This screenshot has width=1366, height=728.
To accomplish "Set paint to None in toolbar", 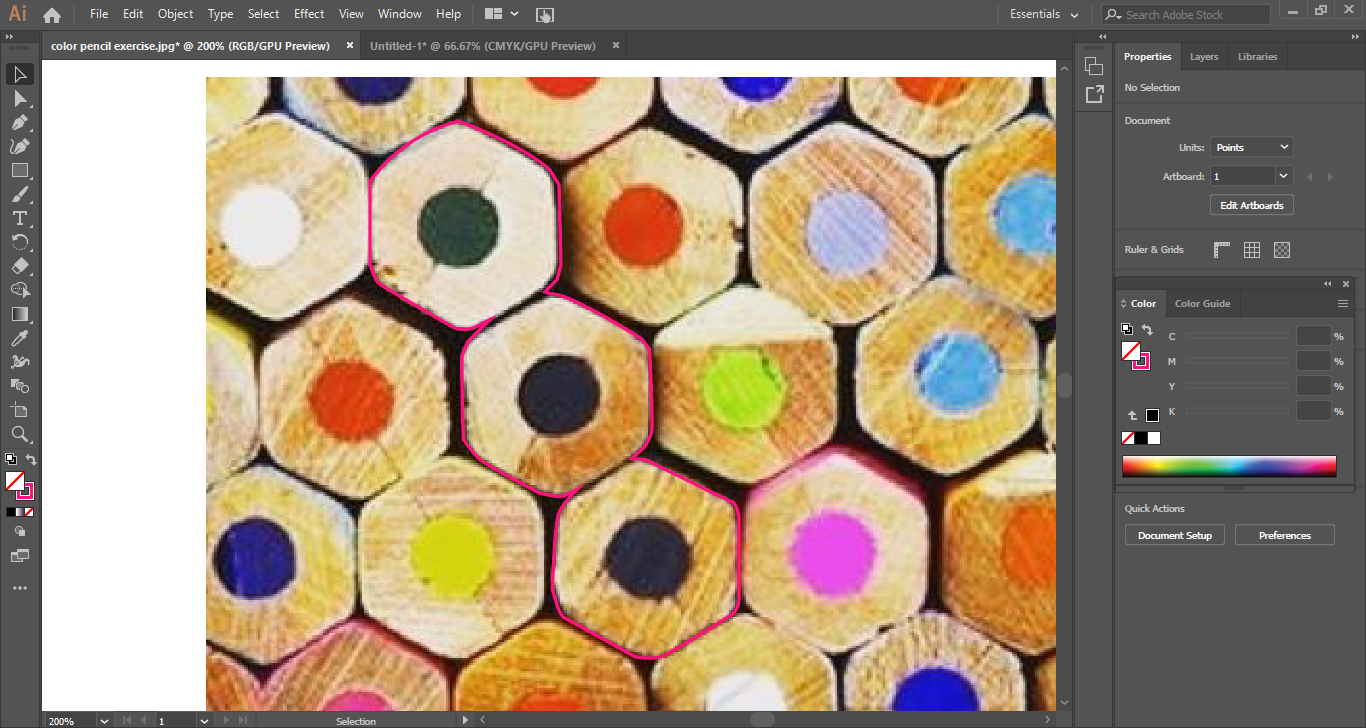I will point(29,511).
